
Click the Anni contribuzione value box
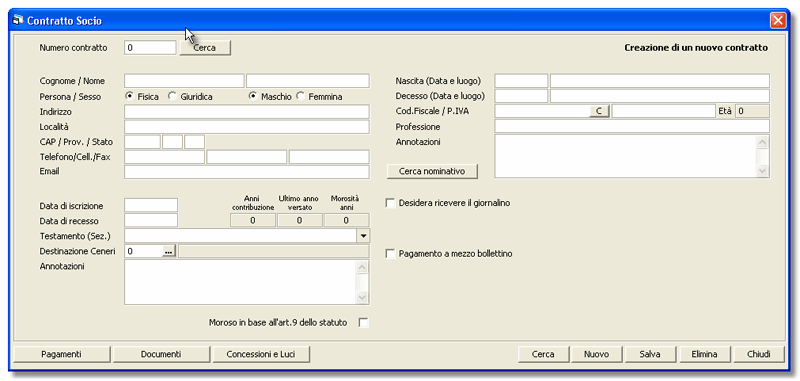pyautogui.click(x=253, y=220)
